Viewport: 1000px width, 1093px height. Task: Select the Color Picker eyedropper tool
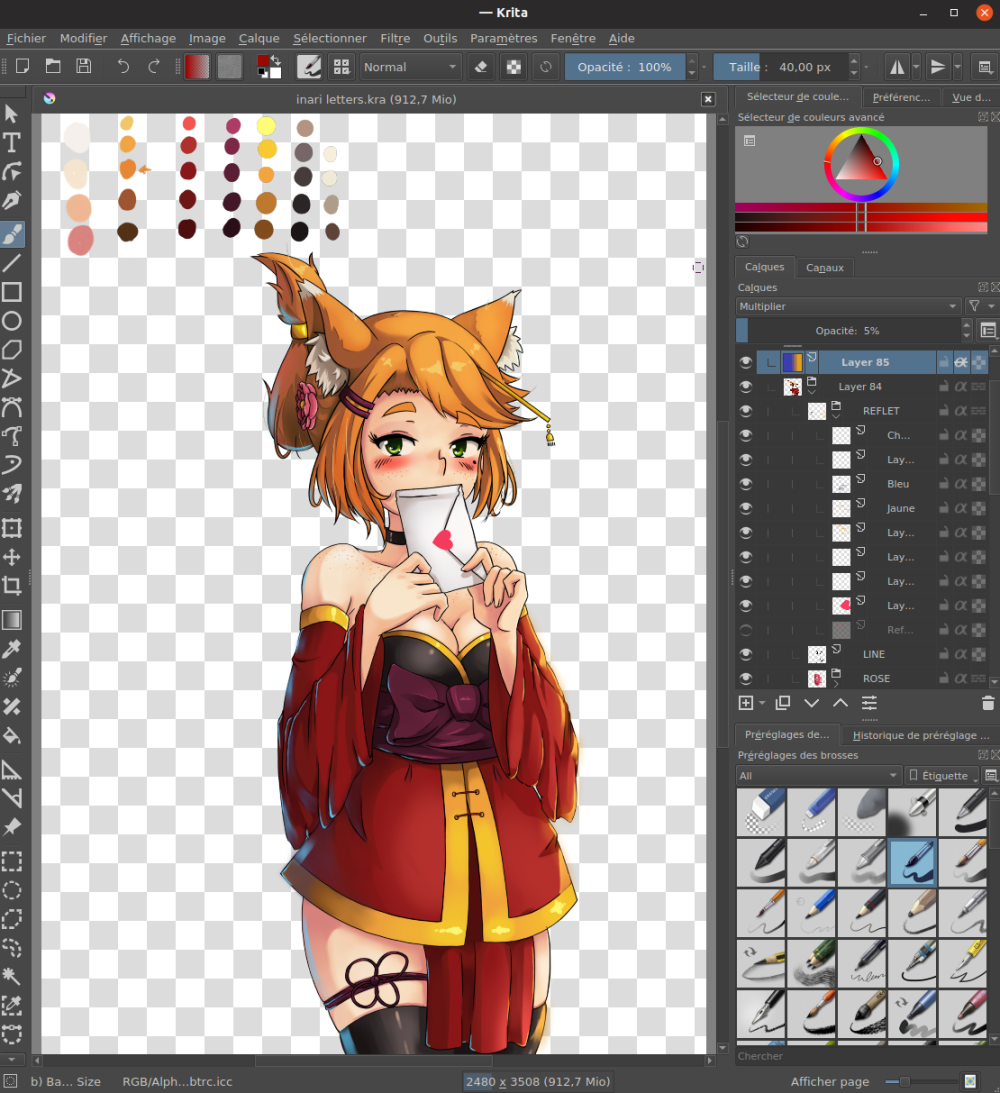12,649
